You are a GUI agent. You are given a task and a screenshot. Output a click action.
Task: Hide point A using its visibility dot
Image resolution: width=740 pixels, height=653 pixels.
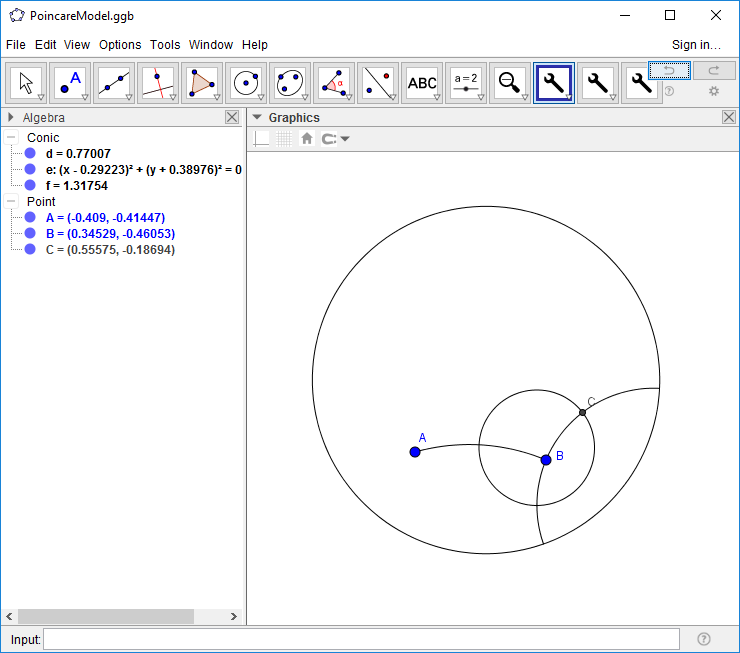pyautogui.click(x=30, y=217)
